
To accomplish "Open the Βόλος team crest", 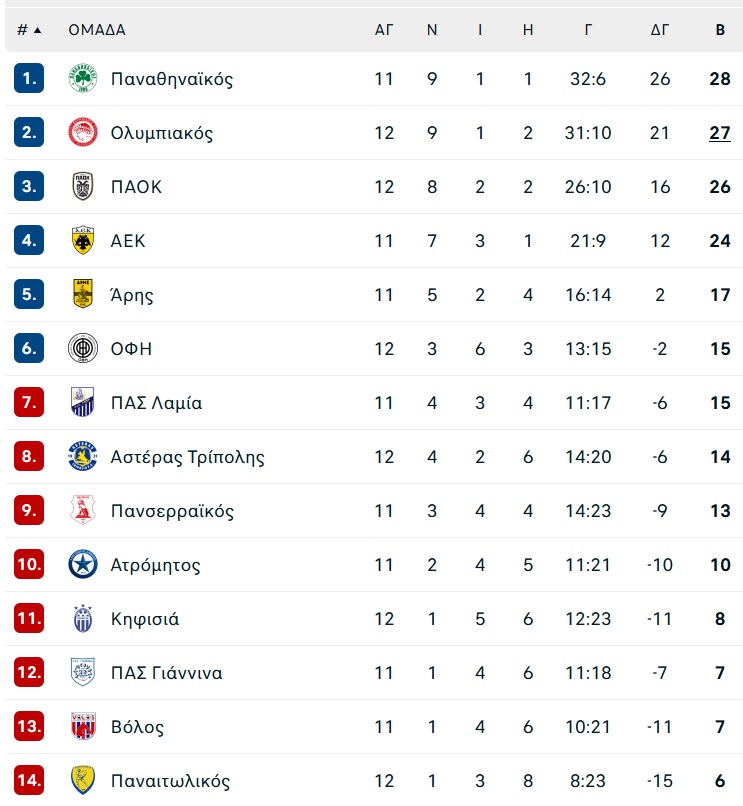I will pos(83,726).
